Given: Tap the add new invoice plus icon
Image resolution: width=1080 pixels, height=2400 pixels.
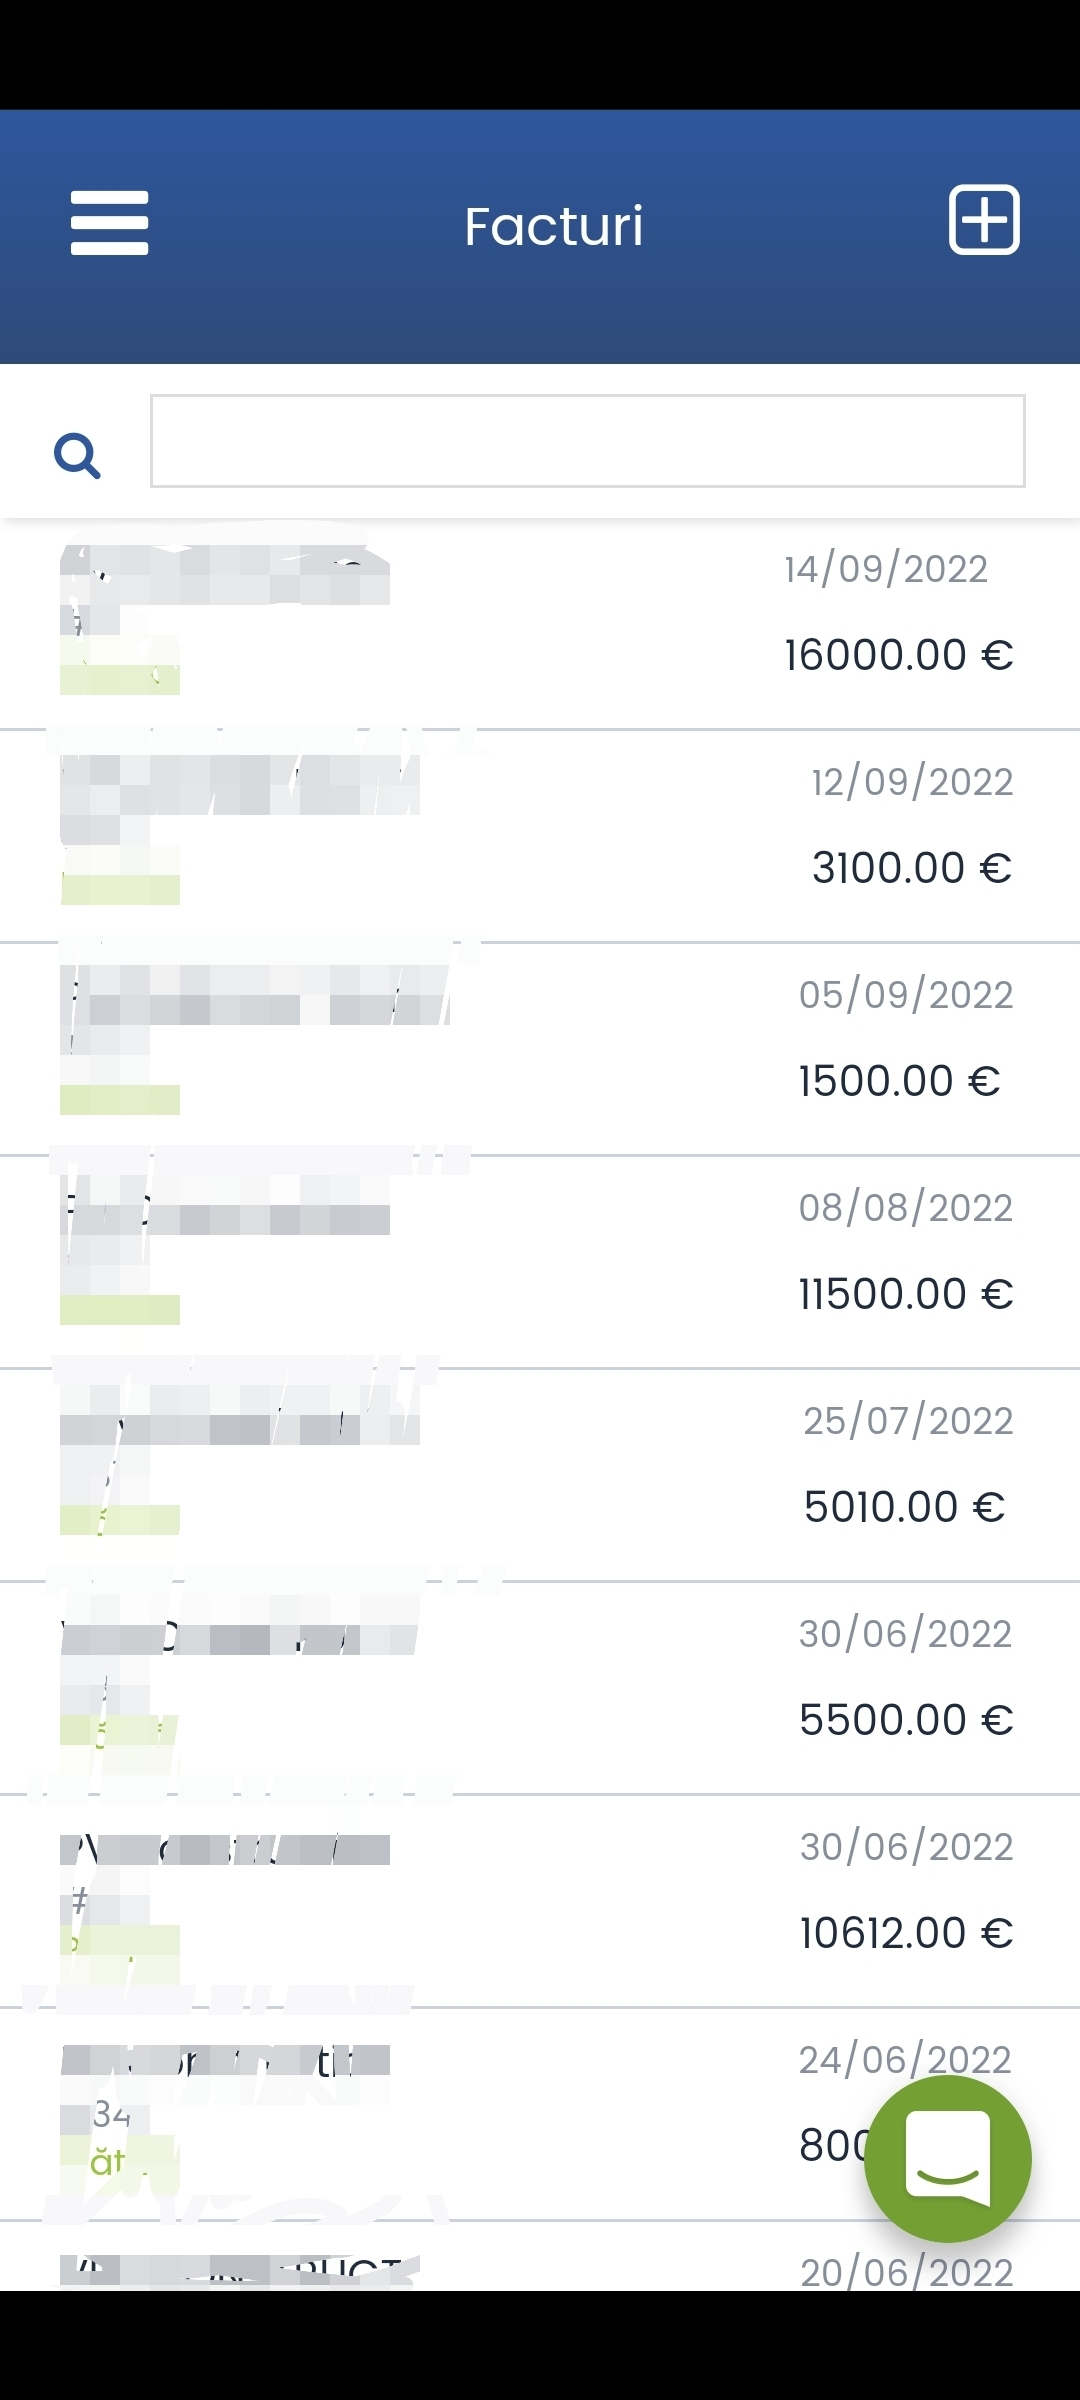Looking at the screenshot, I should [x=983, y=220].
